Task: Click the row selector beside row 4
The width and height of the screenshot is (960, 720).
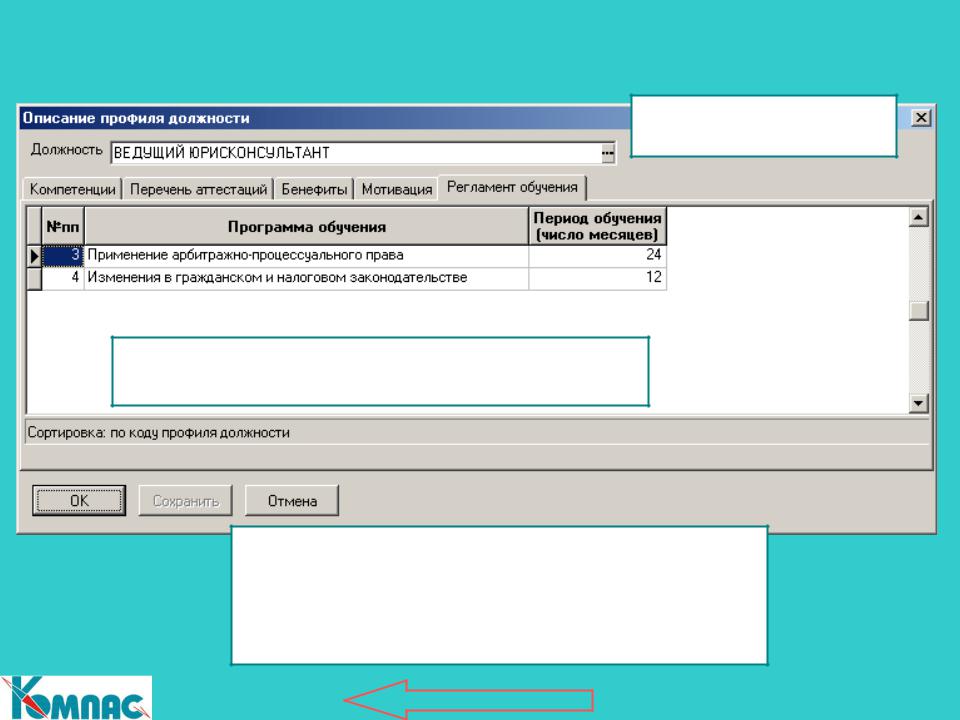Action: click(x=34, y=278)
